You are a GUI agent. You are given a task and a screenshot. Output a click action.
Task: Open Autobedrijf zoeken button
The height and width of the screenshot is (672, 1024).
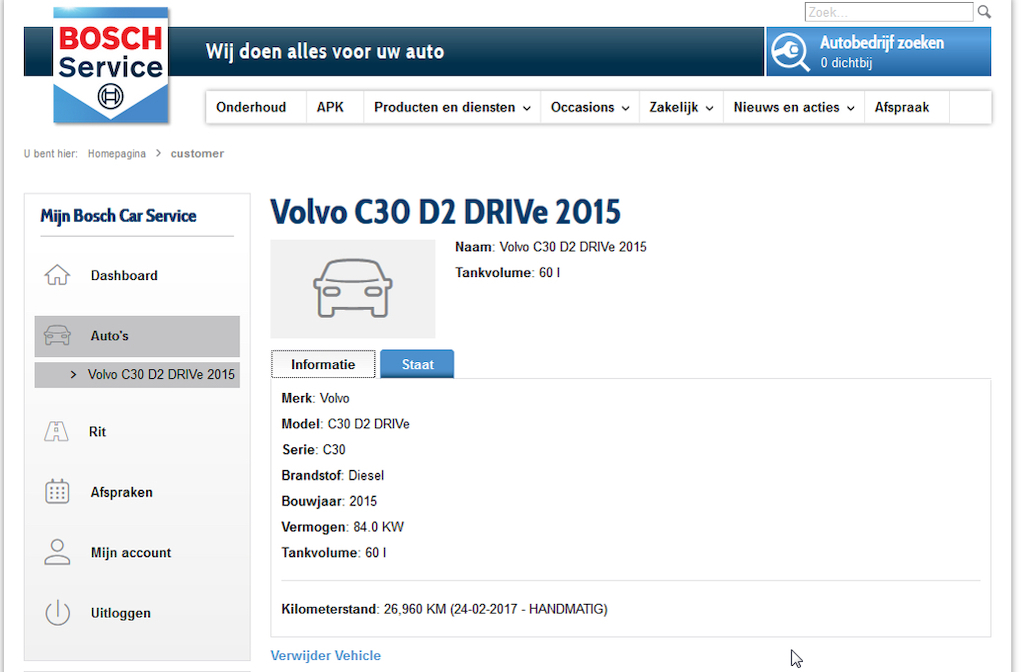pos(878,52)
